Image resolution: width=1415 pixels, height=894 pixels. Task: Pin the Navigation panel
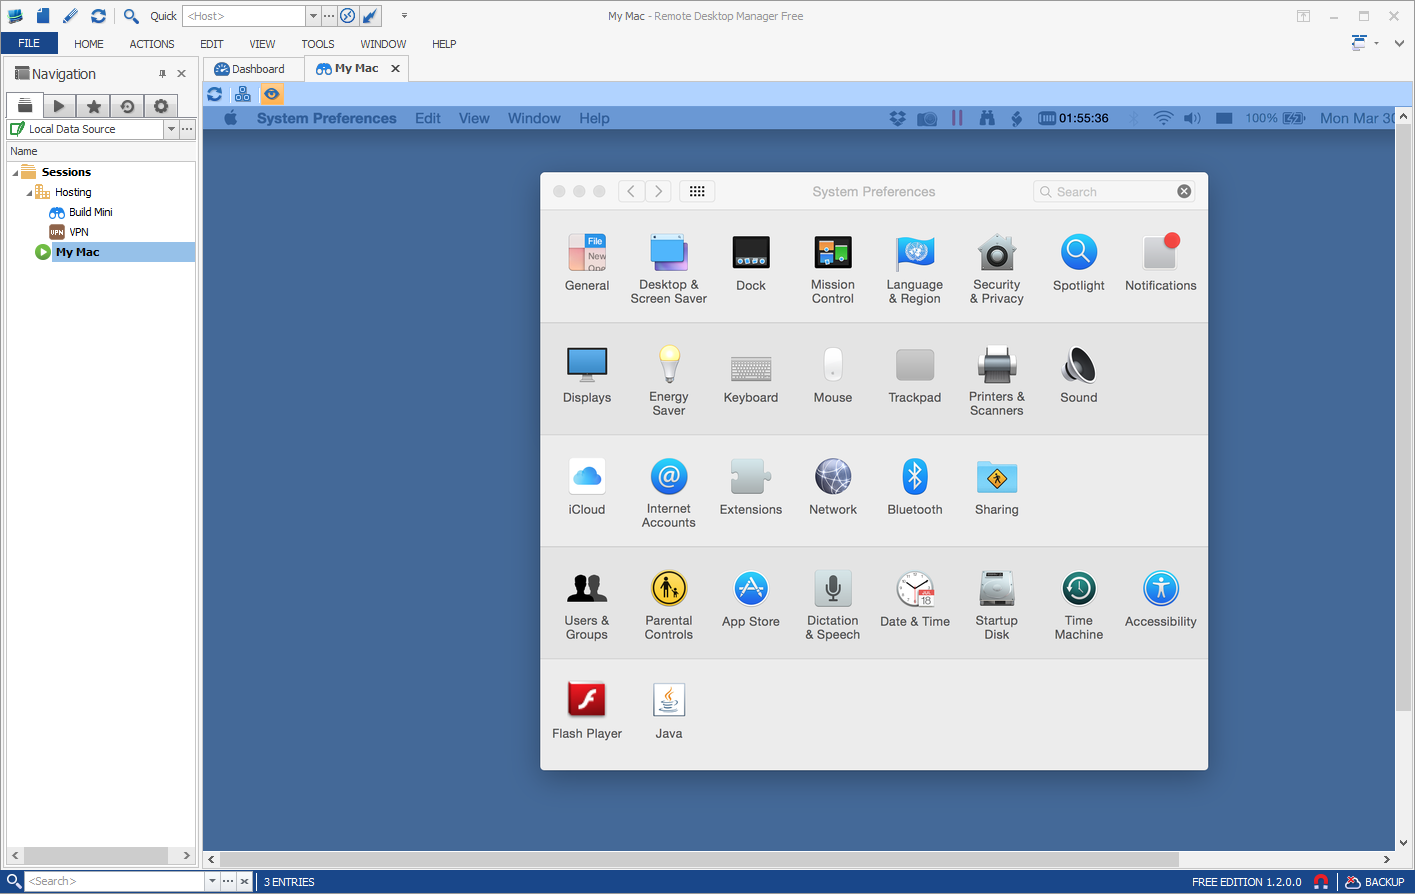point(162,74)
